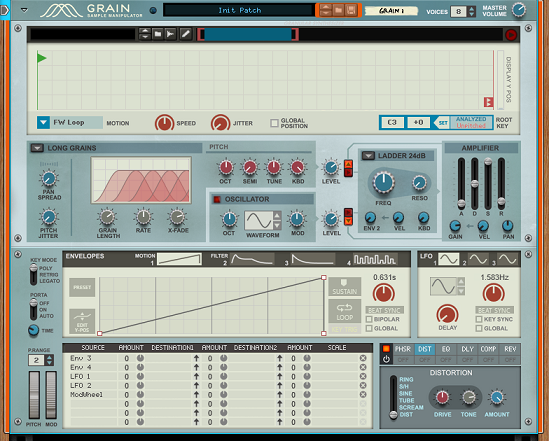Click the patch up/down selector arrows
Screen dimensions: 549x441
(x=325, y=10)
